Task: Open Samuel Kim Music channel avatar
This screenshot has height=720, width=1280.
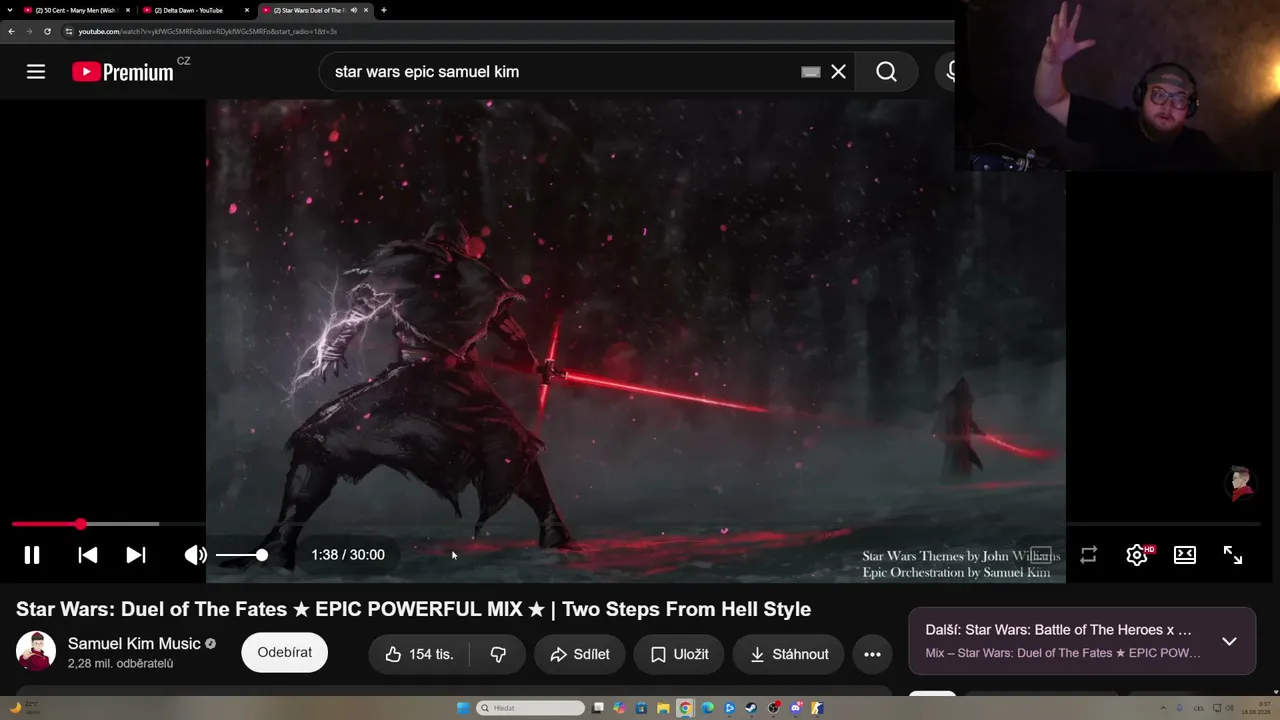Action: pos(36,652)
